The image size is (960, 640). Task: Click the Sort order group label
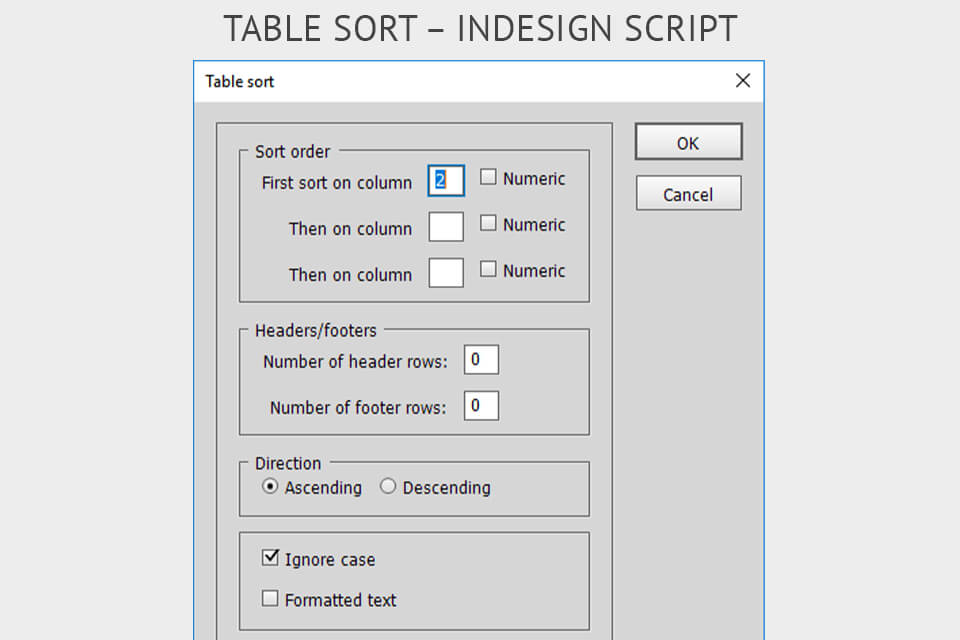click(x=292, y=151)
